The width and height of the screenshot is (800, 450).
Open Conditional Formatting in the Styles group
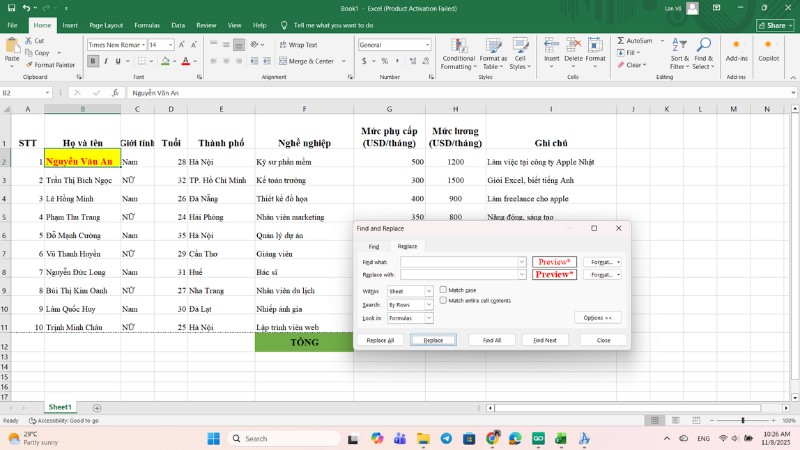click(x=458, y=54)
